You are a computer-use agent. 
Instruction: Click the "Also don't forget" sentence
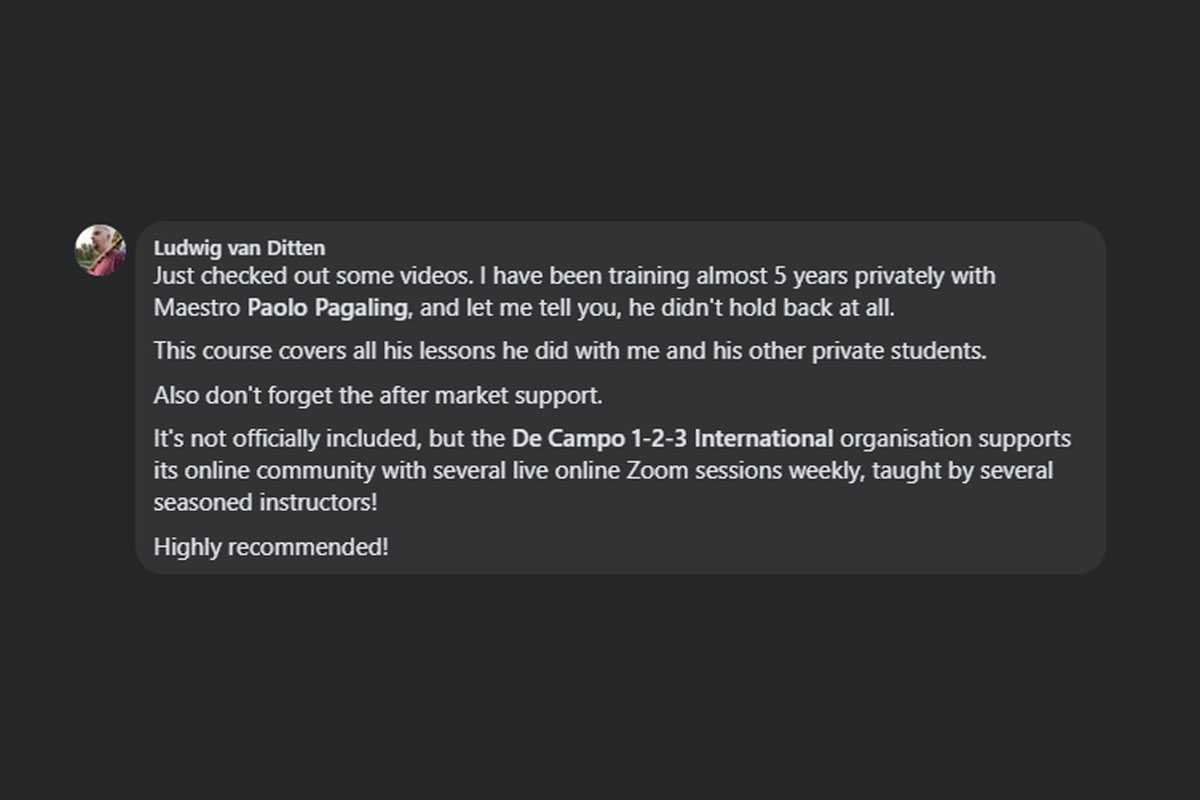pos(378,395)
